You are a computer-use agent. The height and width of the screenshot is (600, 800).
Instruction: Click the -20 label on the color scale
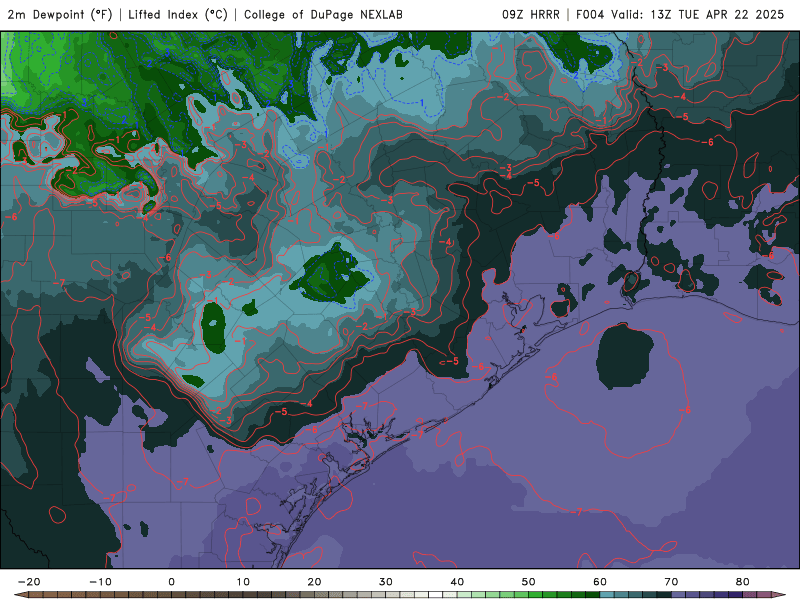point(29,582)
